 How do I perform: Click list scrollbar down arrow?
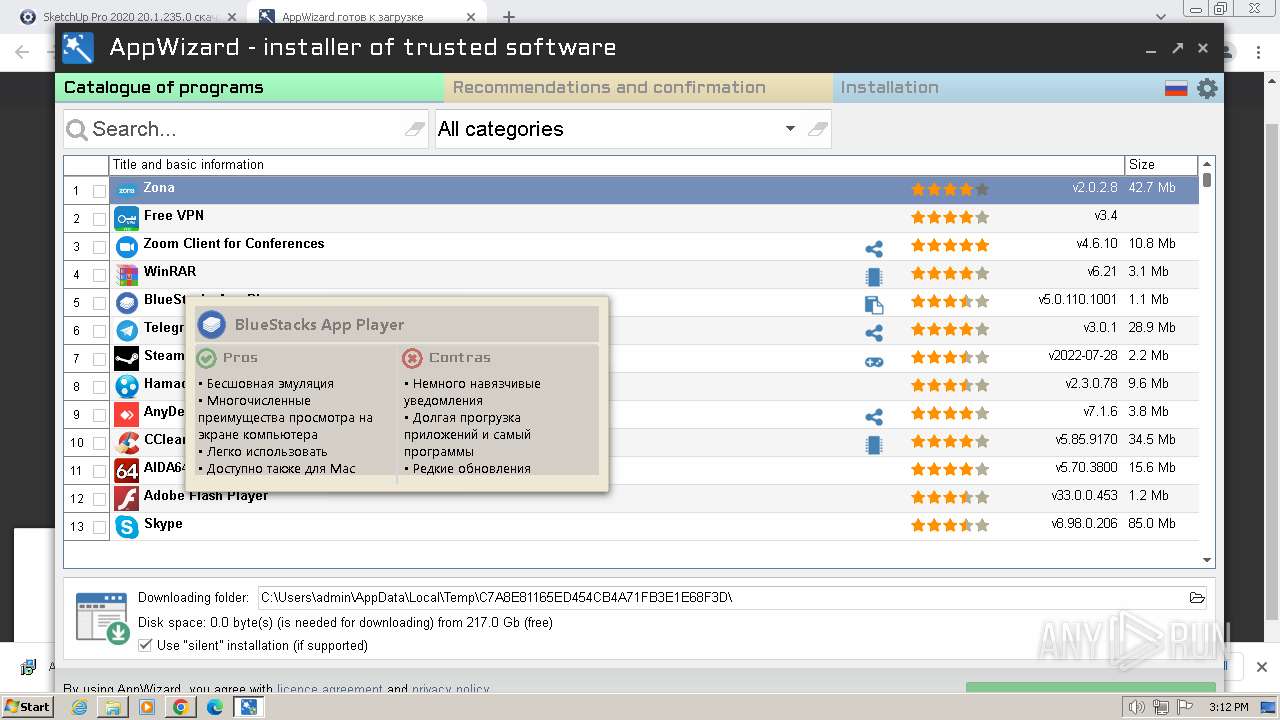(1207, 561)
